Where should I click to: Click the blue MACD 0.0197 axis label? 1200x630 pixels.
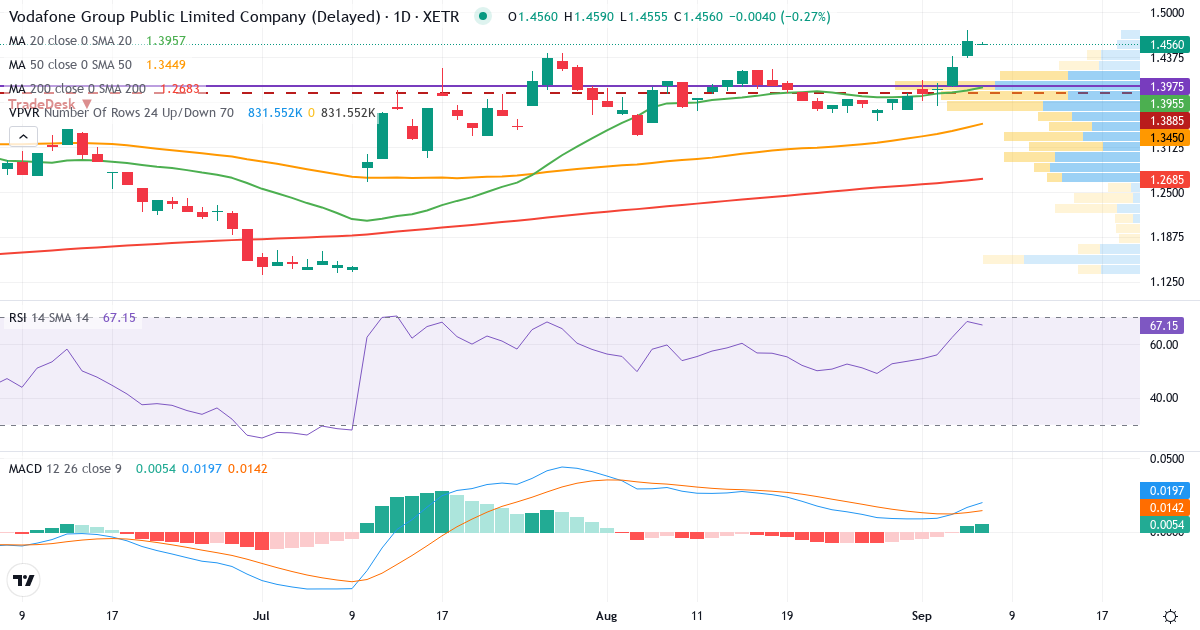tap(1167, 491)
